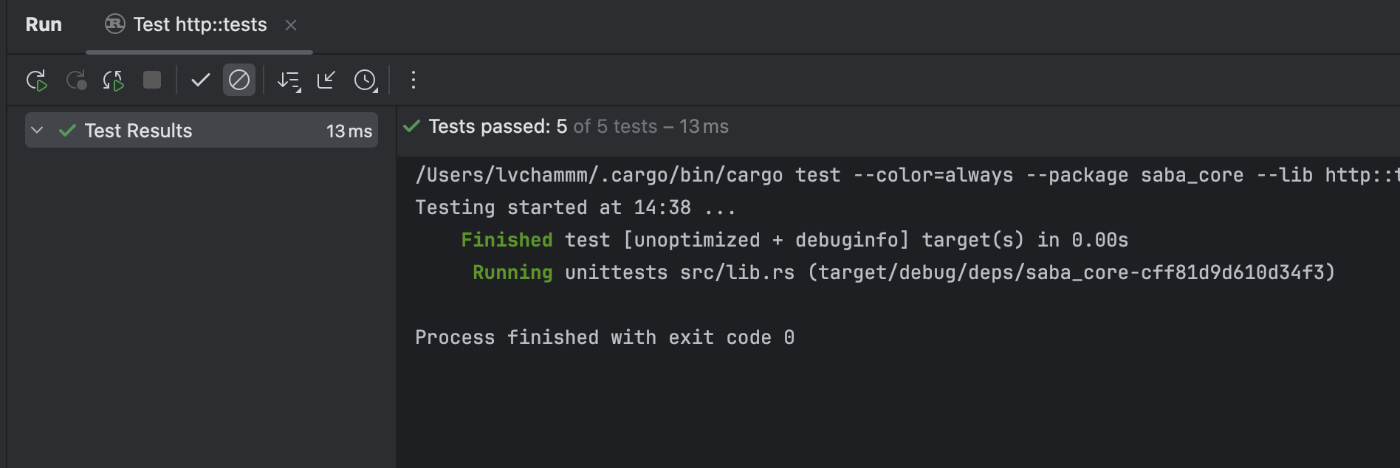This screenshot has height=468, width=1400.
Task: Open the Sort tests dropdown
Action: [288, 80]
